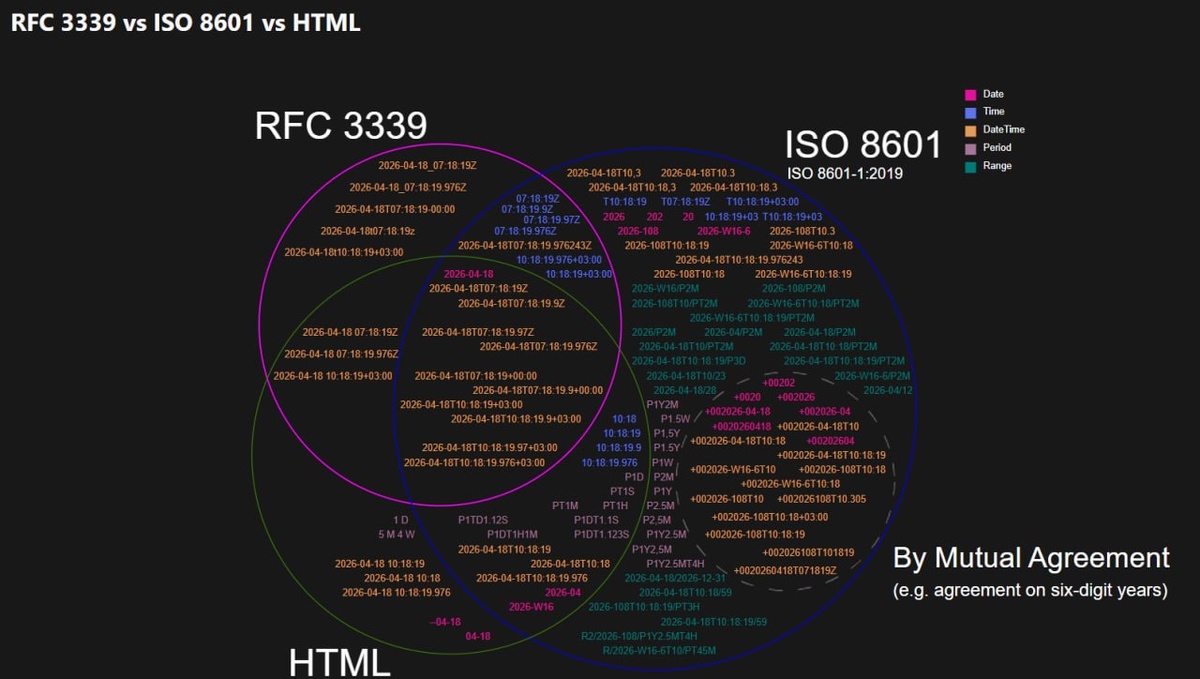Click the +0020260418T071819Z example
Image resolution: width=1200 pixels, height=679 pixels.
pos(785,570)
